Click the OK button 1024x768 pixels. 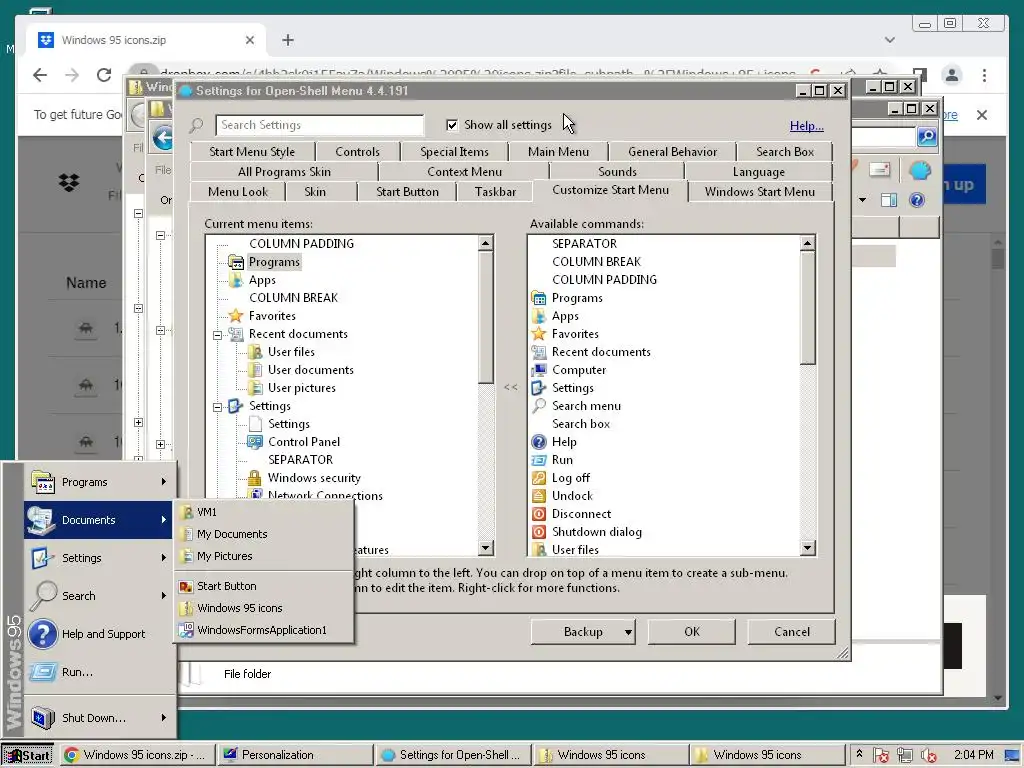coord(692,632)
